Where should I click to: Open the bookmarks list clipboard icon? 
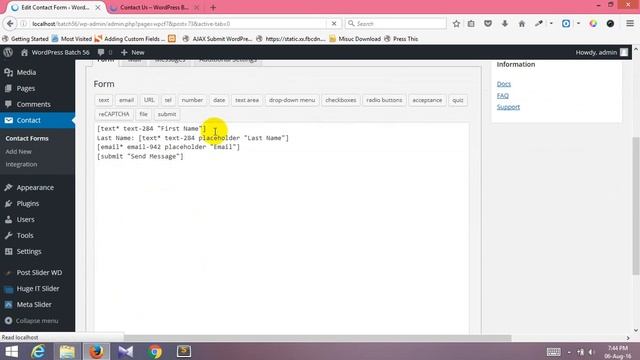tap(471, 24)
